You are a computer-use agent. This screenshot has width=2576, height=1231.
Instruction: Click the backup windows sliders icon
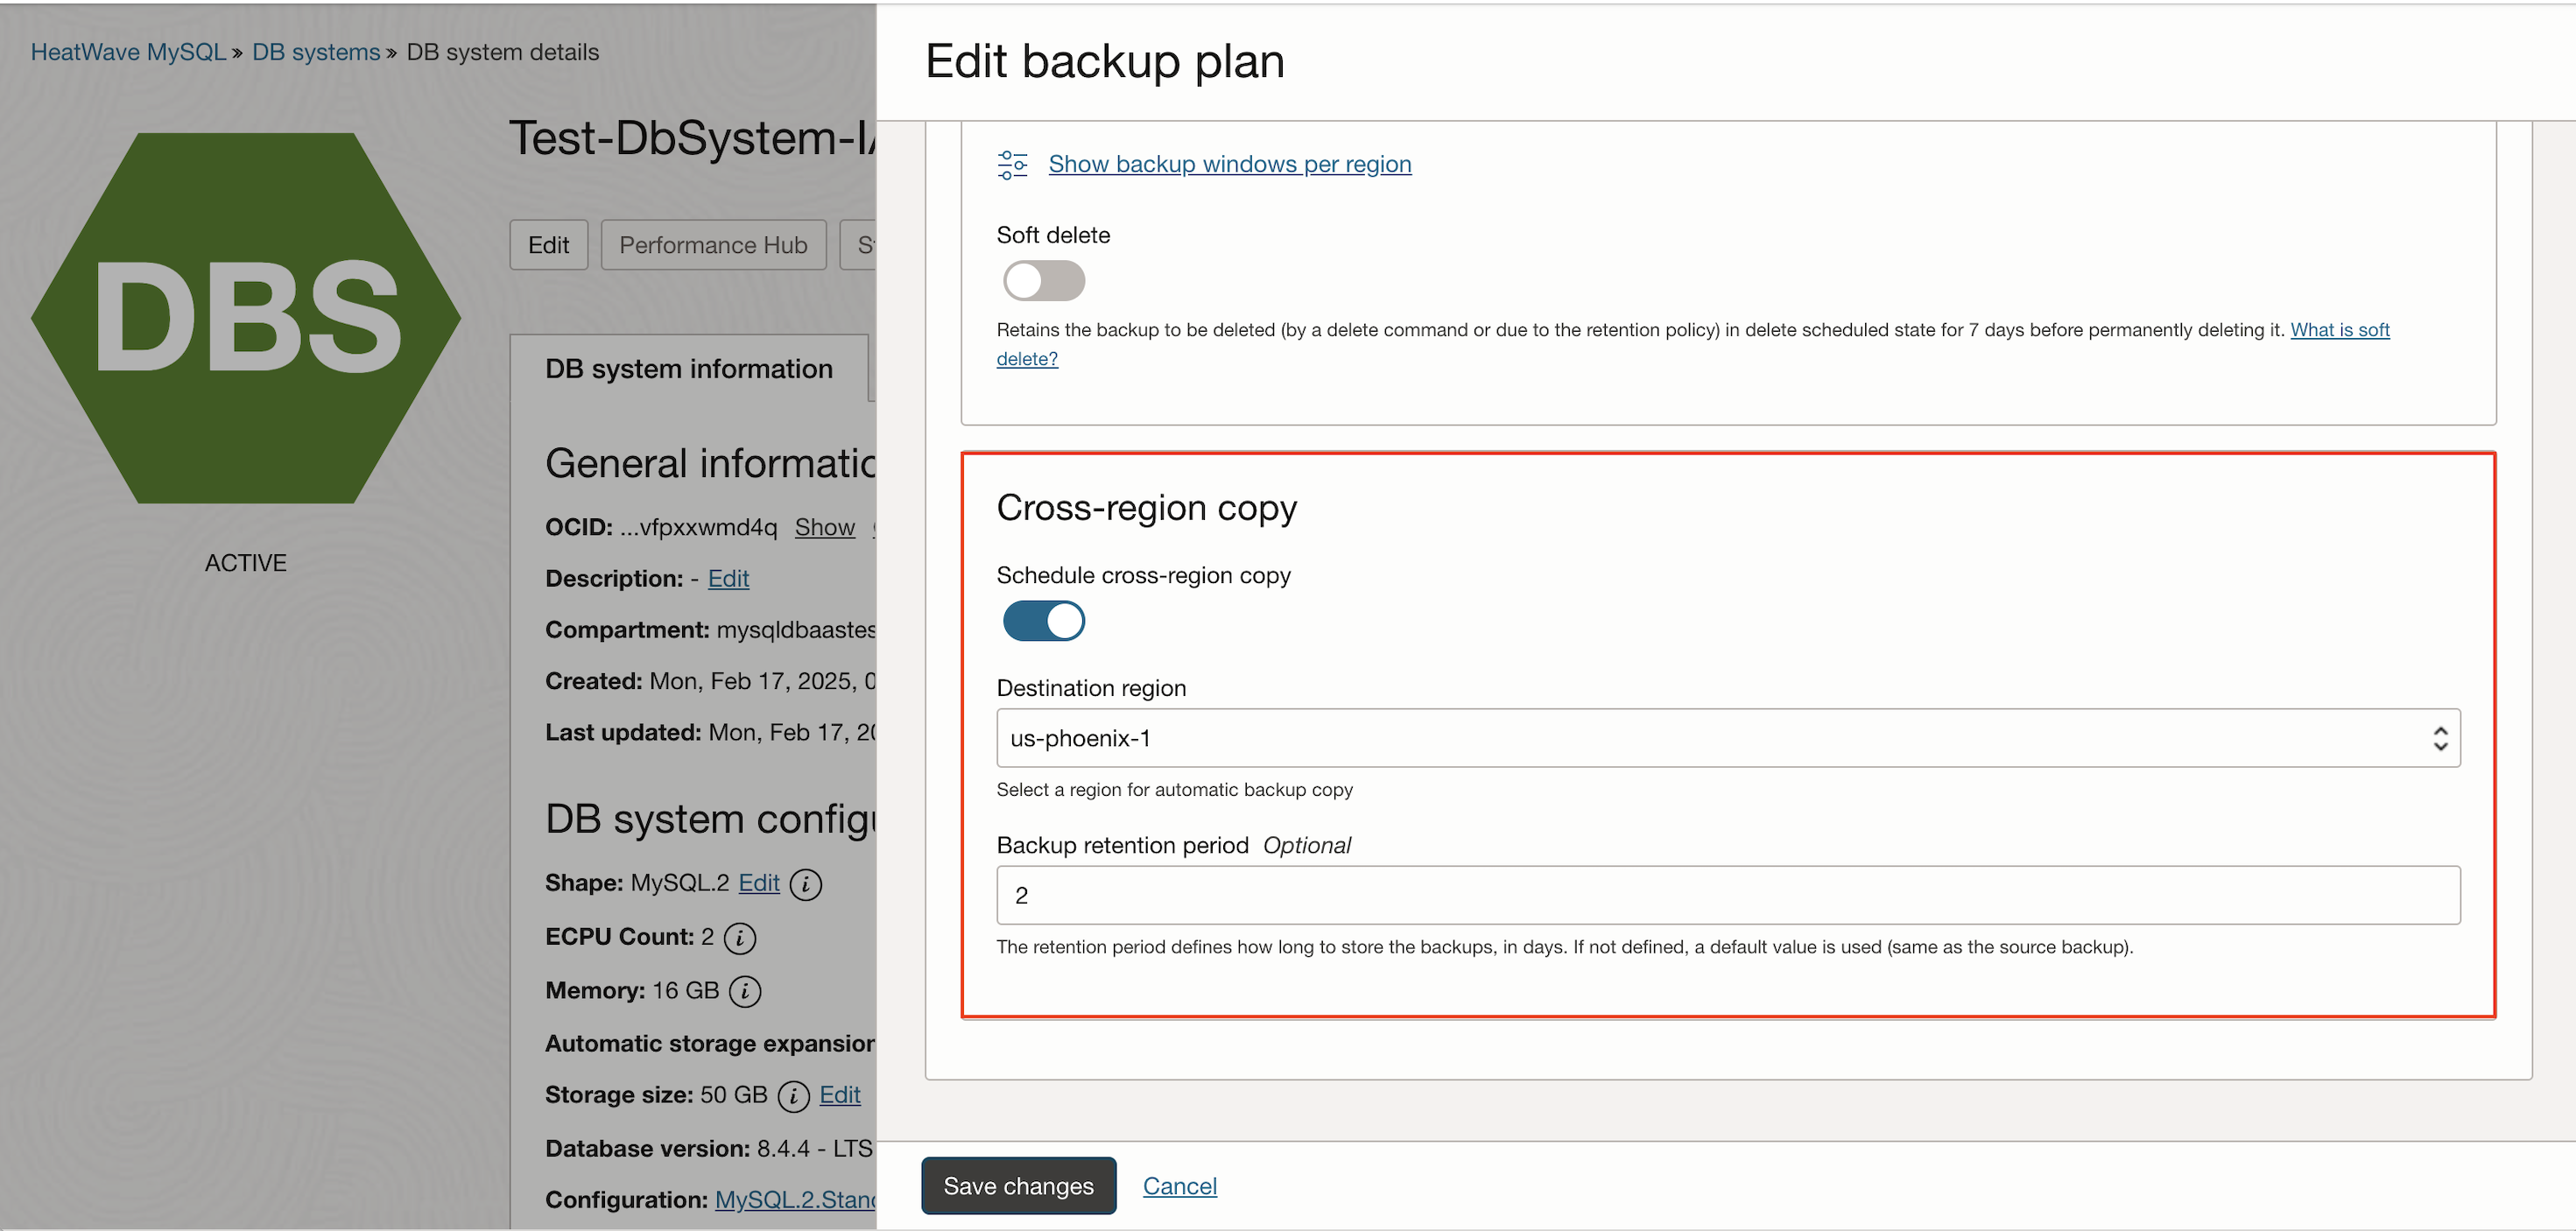[x=1011, y=164]
